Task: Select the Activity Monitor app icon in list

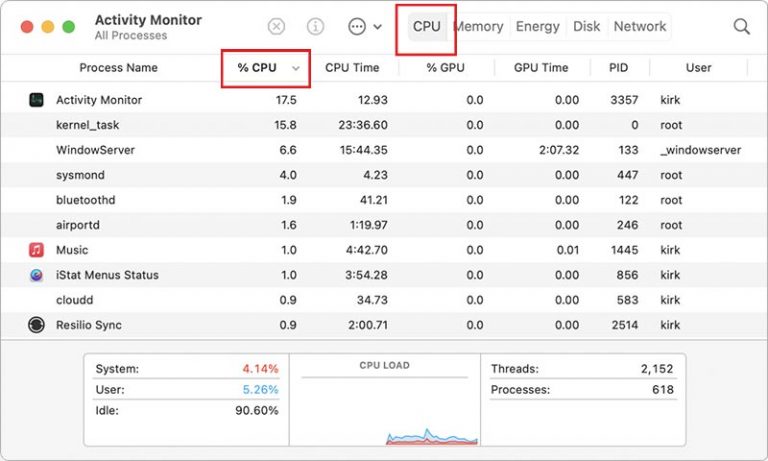Action: pos(37,100)
